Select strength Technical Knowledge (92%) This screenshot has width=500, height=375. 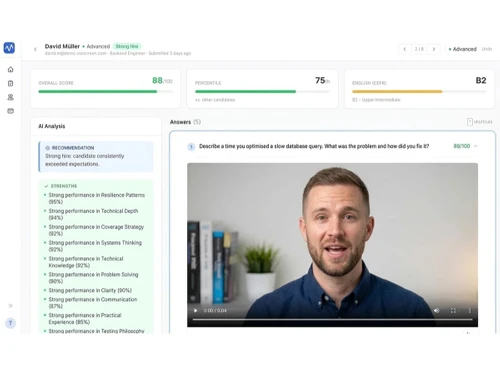point(86,262)
